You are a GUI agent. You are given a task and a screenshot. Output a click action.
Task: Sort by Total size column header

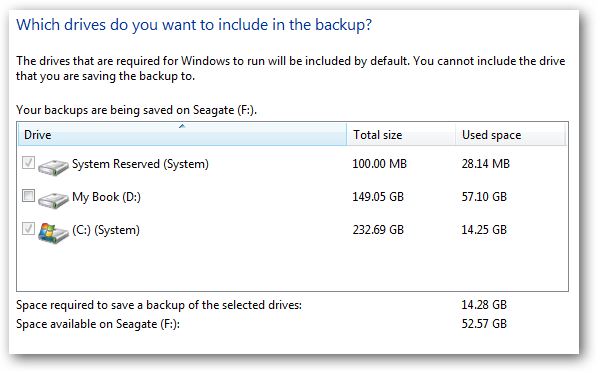click(x=401, y=135)
